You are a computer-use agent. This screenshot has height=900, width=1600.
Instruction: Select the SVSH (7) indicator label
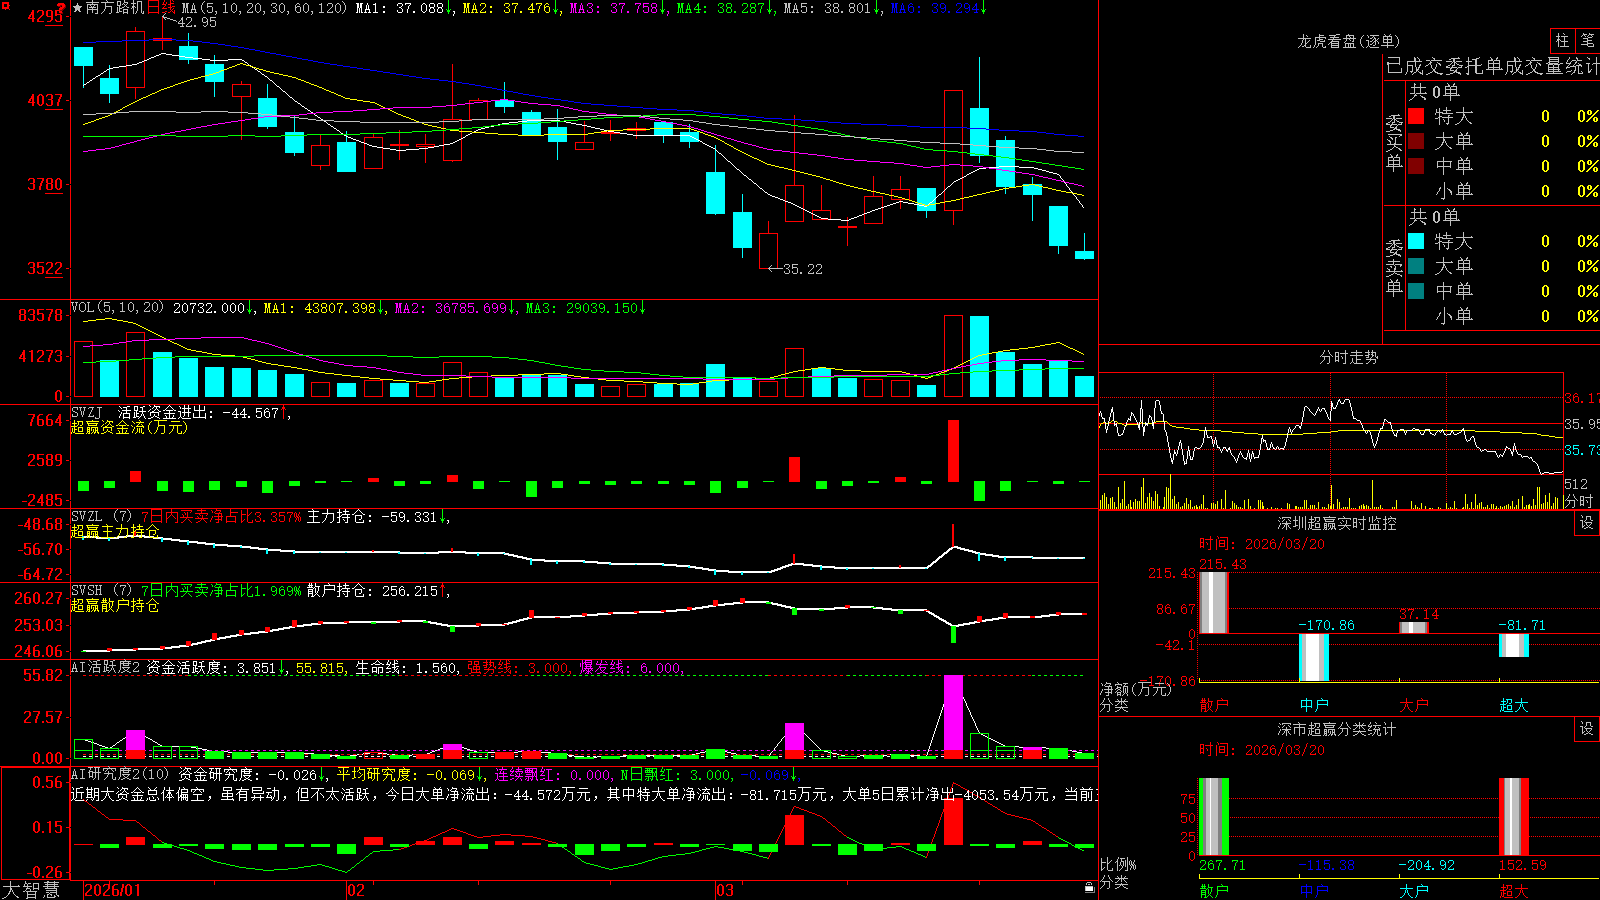pyautogui.click(x=101, y=591)
